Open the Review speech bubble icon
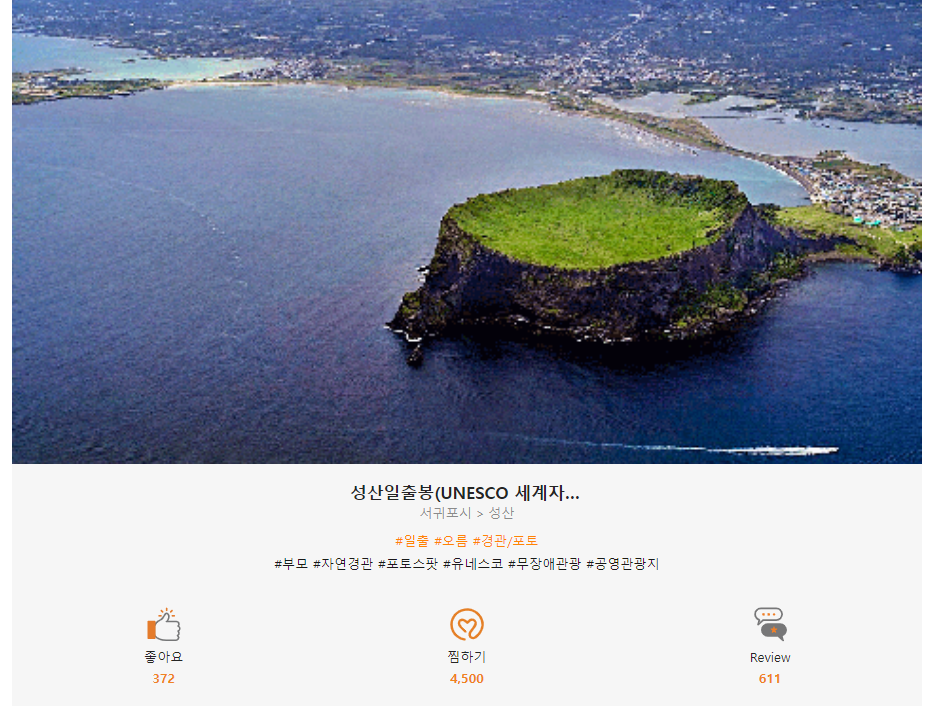 [770, 624]
